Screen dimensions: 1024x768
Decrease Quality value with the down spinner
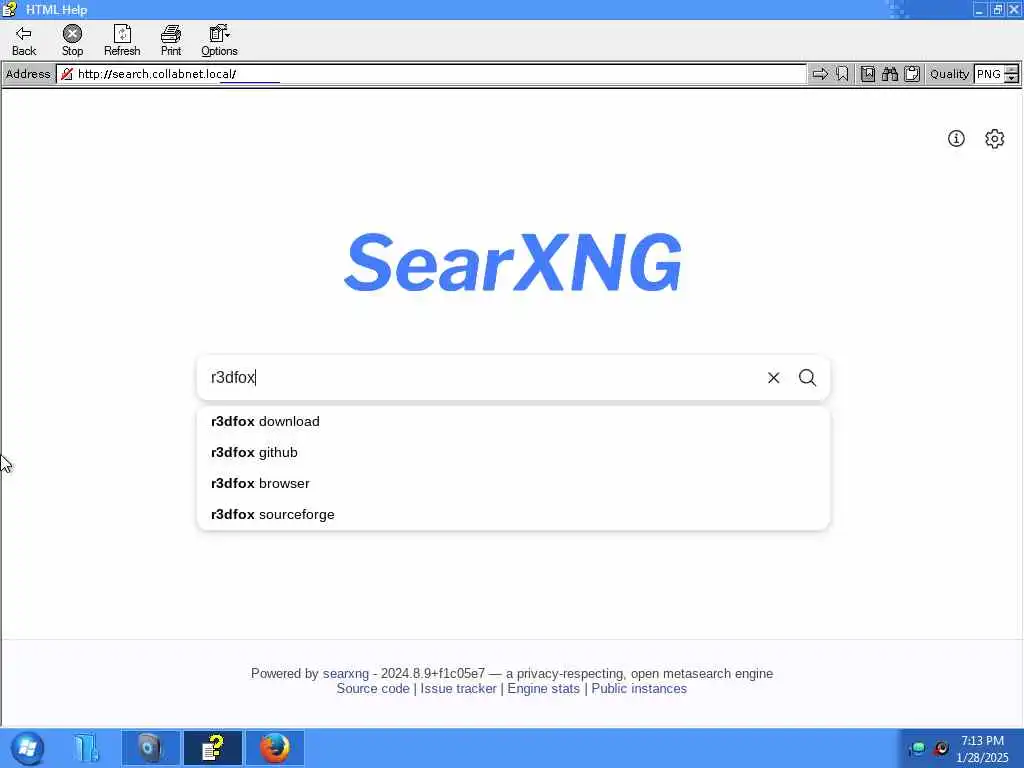point(1011,78)
